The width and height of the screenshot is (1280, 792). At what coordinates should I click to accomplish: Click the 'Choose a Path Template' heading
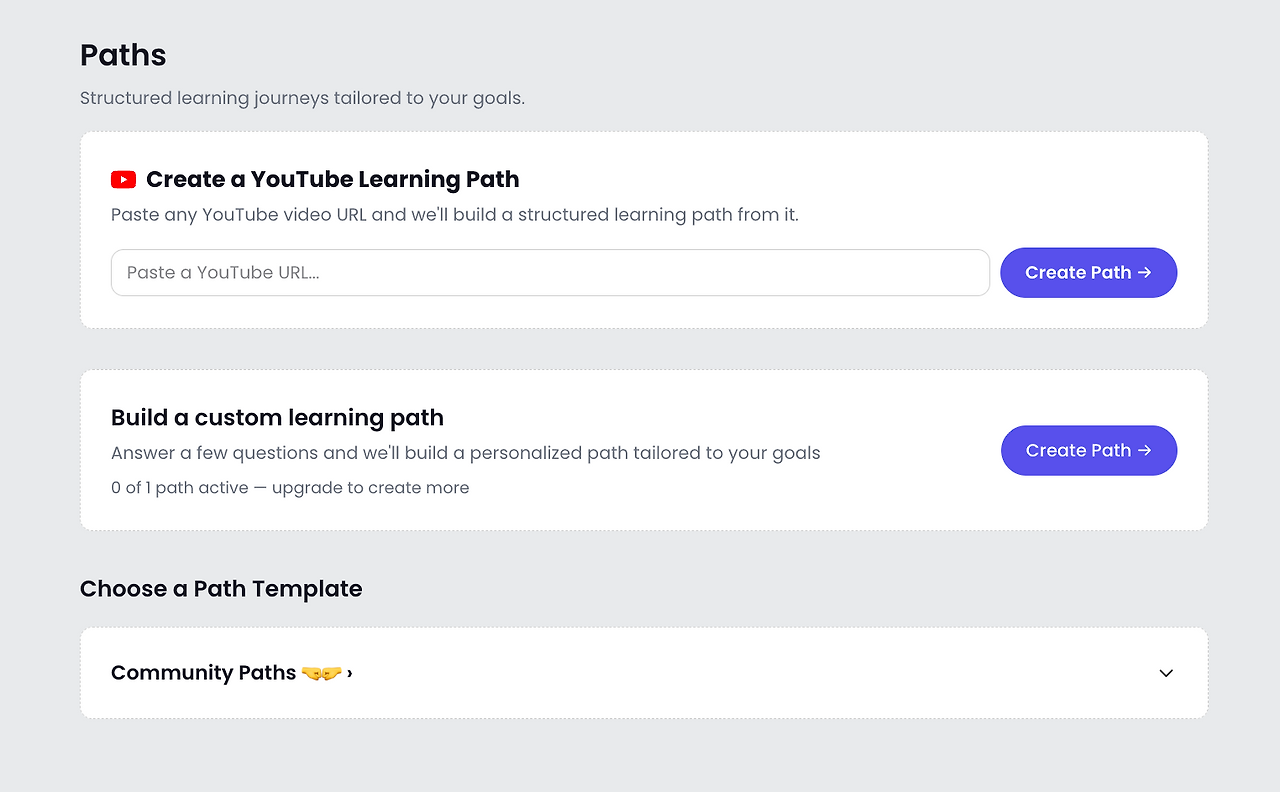pyautogui.click(x=221, y=589)
